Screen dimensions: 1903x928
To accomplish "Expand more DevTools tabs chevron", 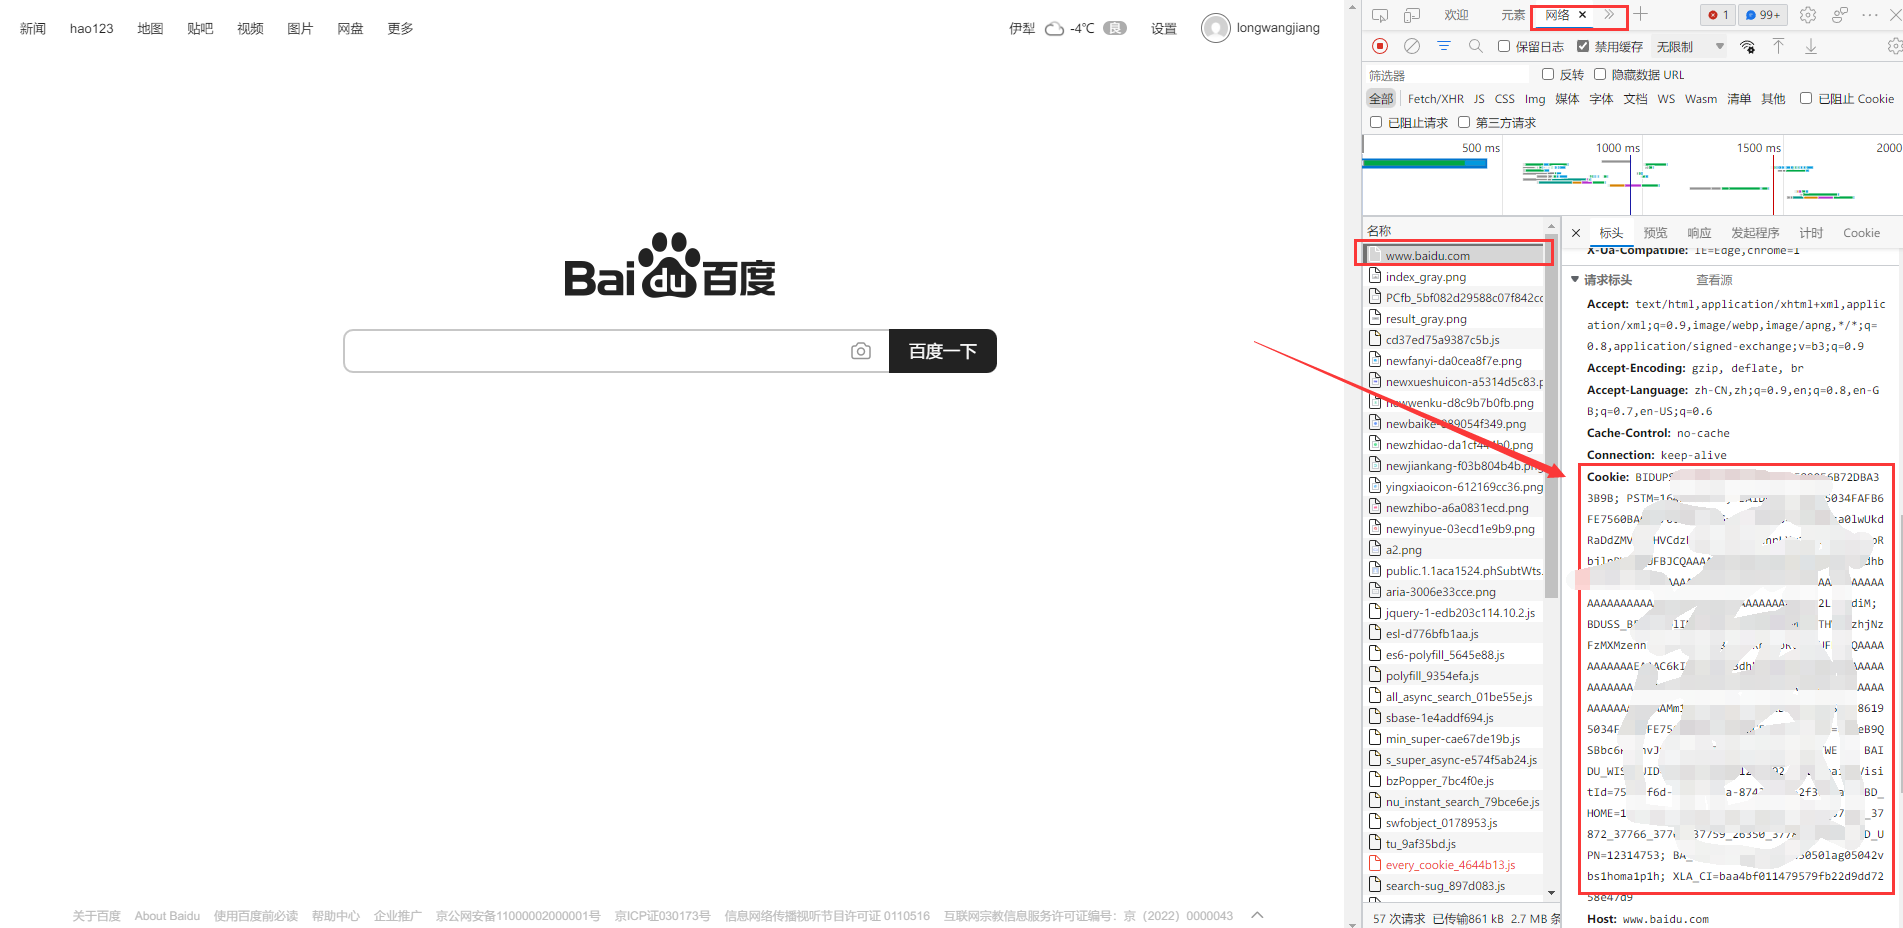I will tap(1609, 15).
